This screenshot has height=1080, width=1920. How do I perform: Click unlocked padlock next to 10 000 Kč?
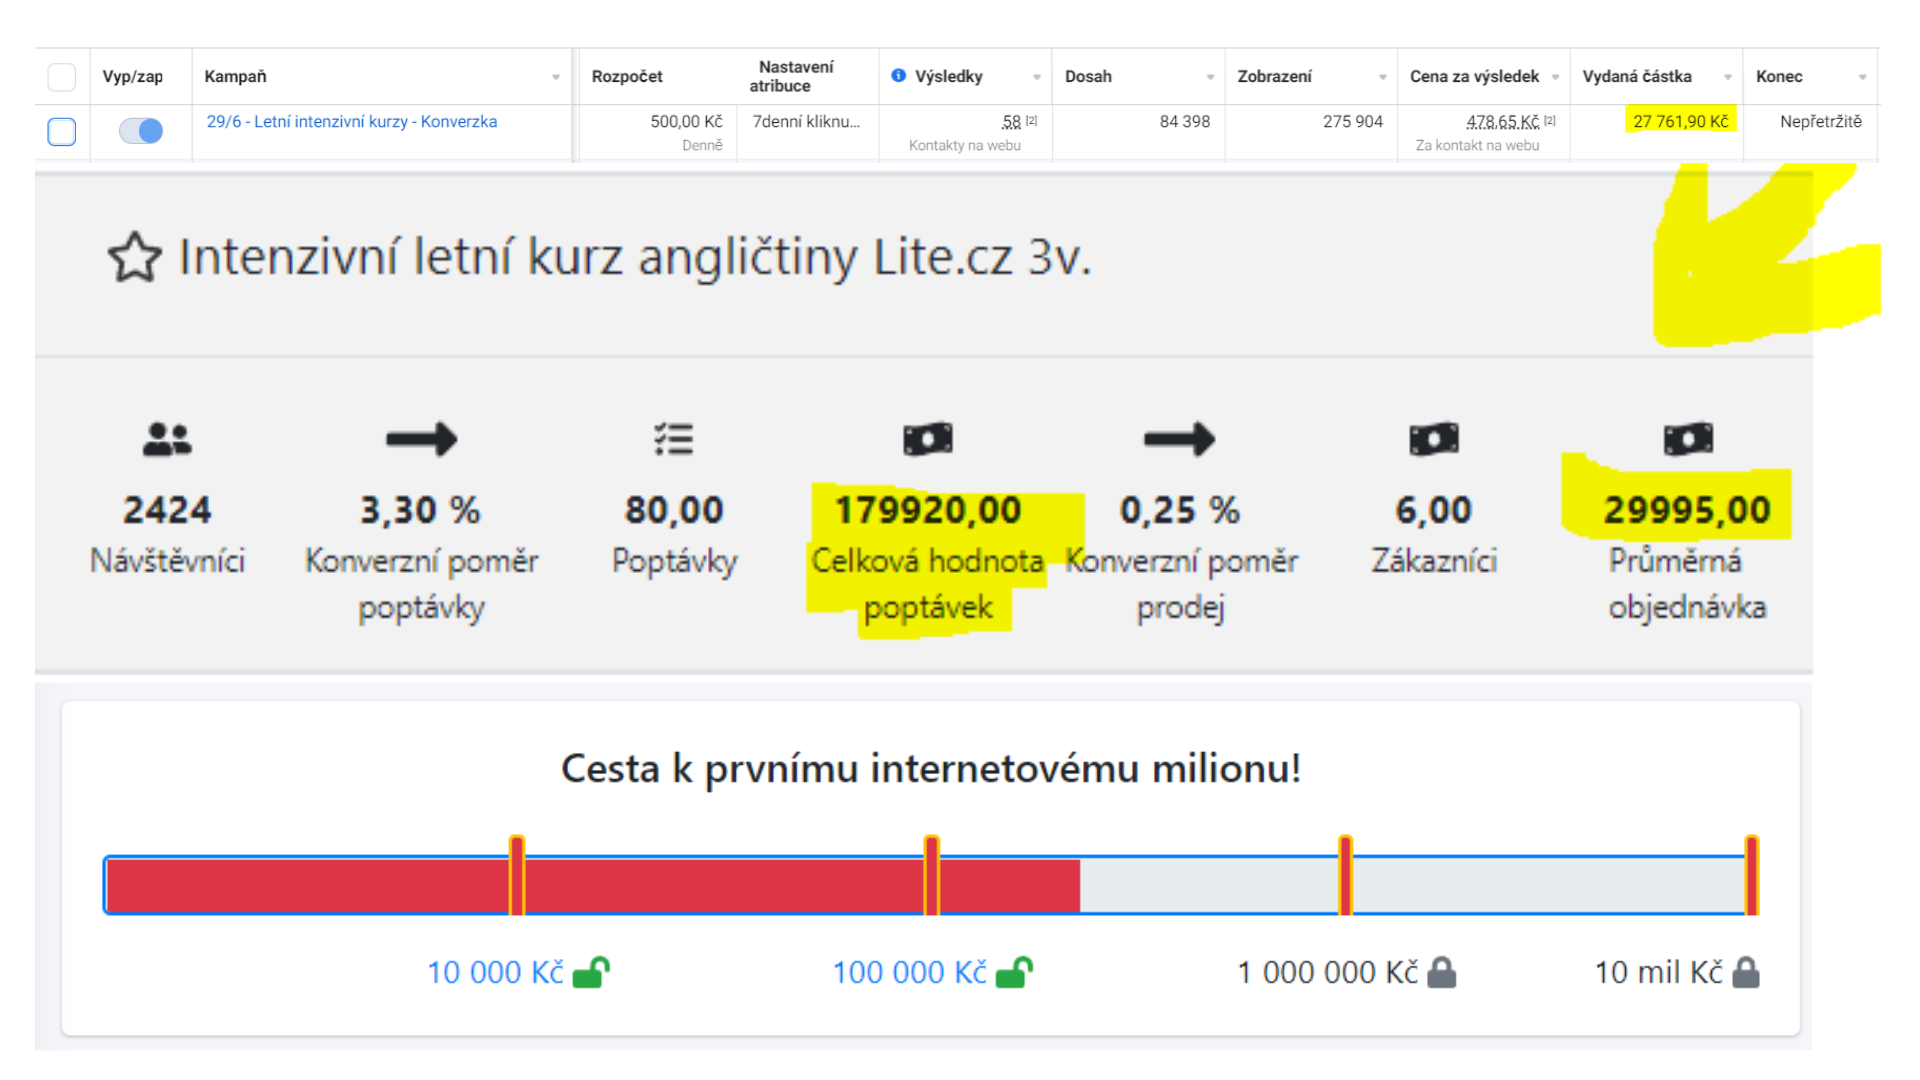tap(591, 972)
